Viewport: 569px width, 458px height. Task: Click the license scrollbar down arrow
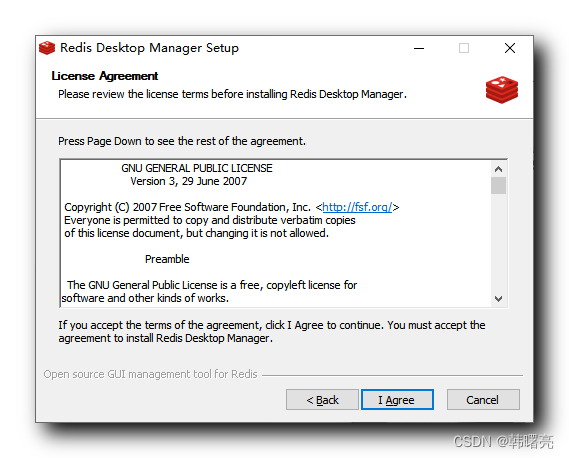click(x=498, y=299)
